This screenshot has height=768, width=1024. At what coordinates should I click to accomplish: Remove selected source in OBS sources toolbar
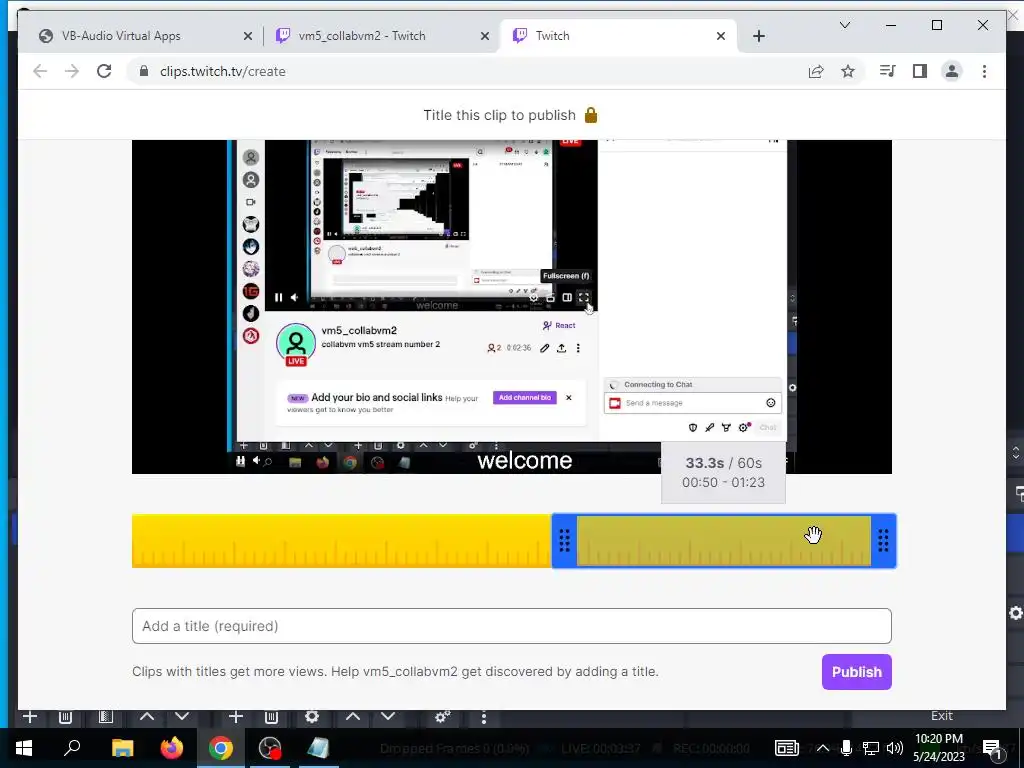(272, 716)
